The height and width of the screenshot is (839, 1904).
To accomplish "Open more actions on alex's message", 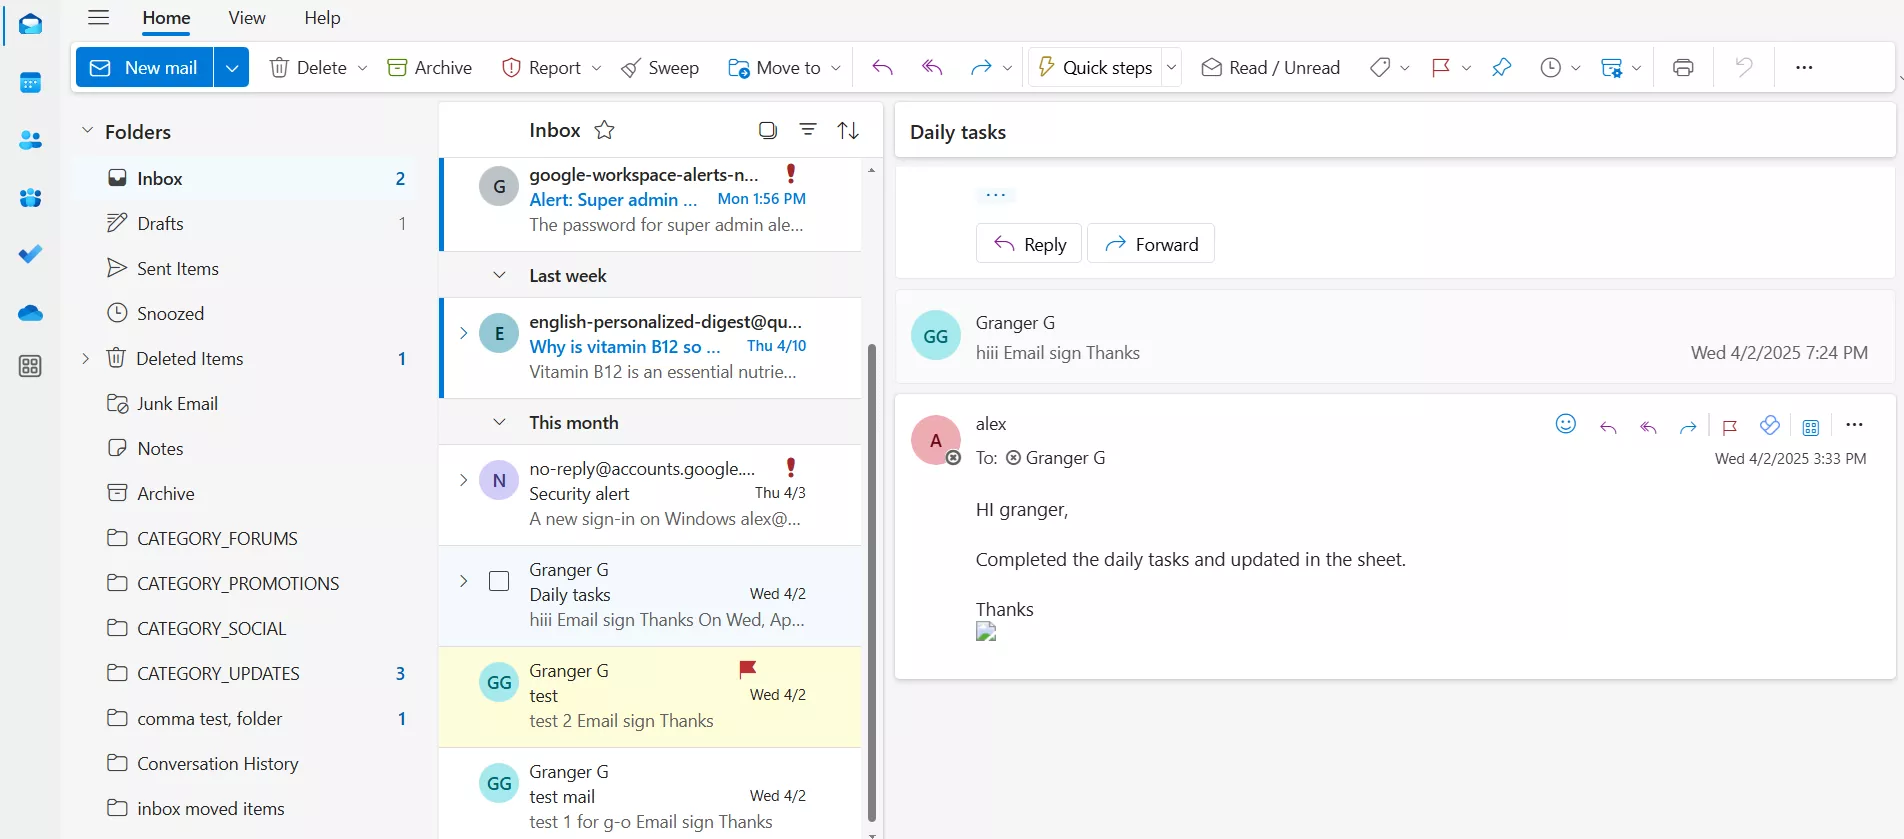I will coord(1854,425).
